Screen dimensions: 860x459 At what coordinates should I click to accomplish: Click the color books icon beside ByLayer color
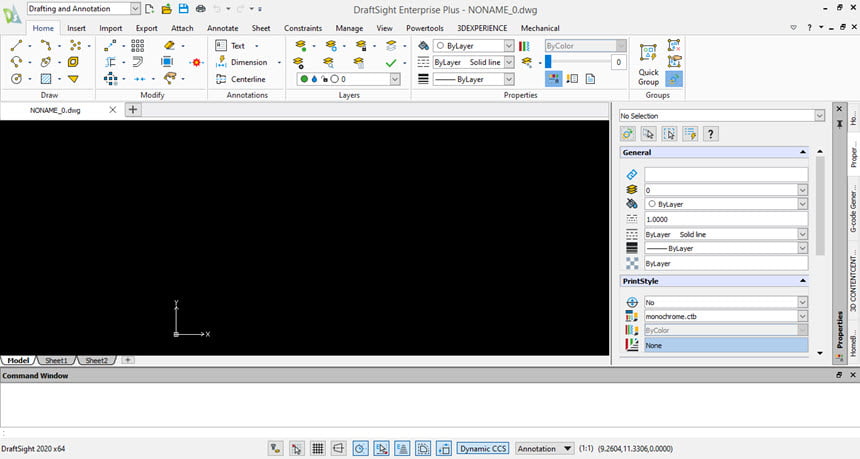tap(524, 46)
